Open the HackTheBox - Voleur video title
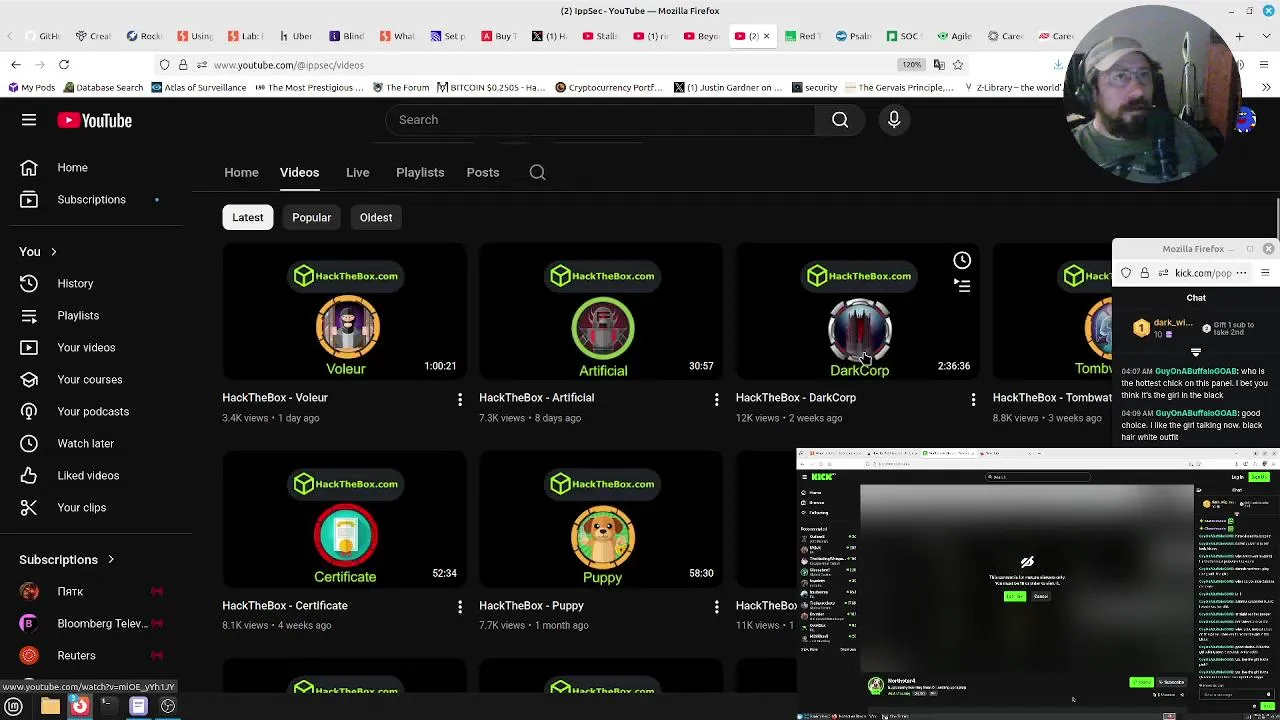 [275, 398]
